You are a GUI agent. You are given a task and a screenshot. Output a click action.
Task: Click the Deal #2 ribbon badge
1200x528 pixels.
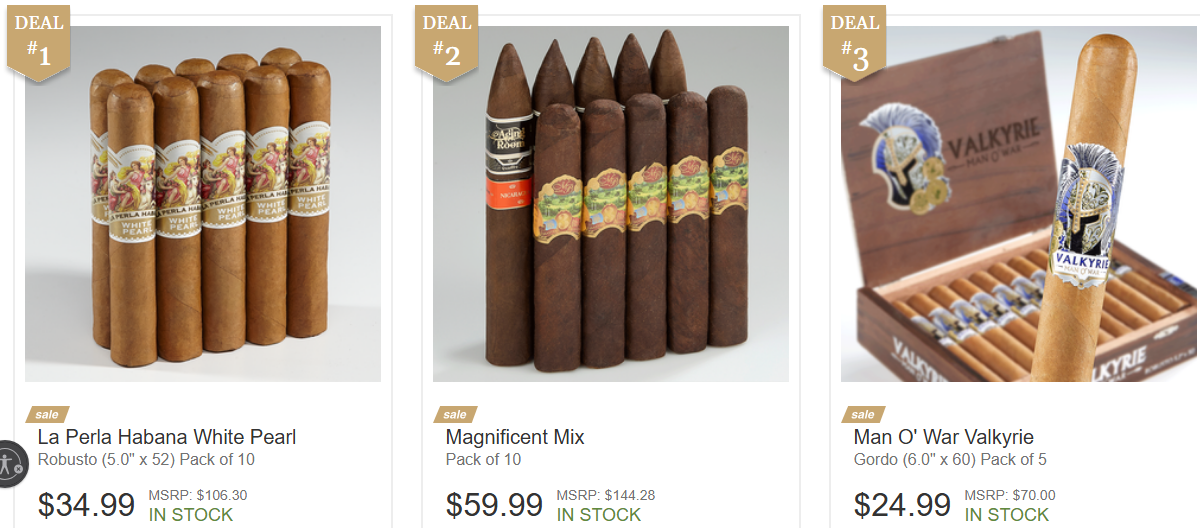click(447, 42)
